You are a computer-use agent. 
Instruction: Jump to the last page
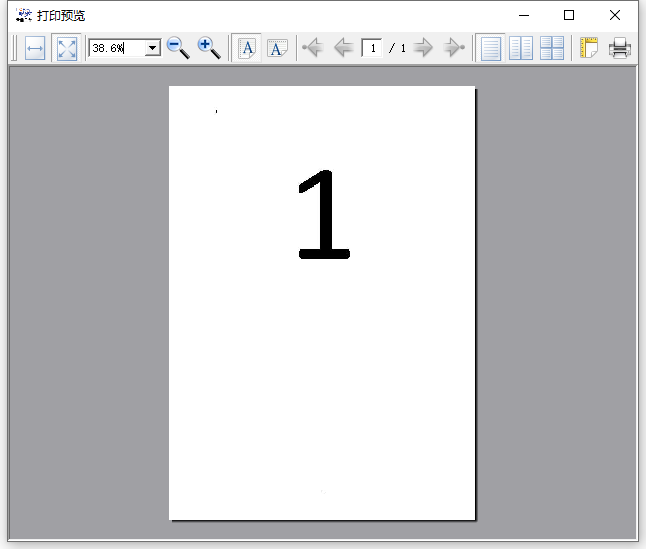click(x=454, y=48)
